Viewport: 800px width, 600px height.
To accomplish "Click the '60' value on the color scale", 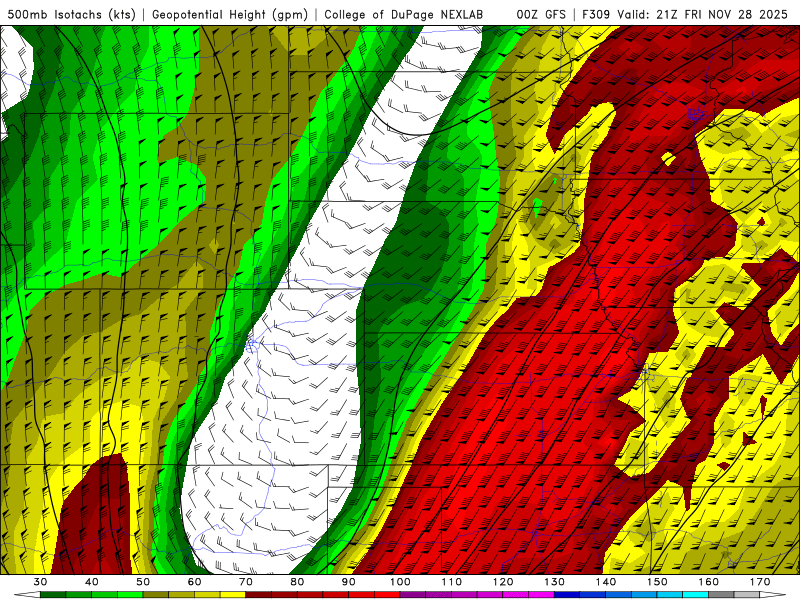I will (x=194, y=582).
